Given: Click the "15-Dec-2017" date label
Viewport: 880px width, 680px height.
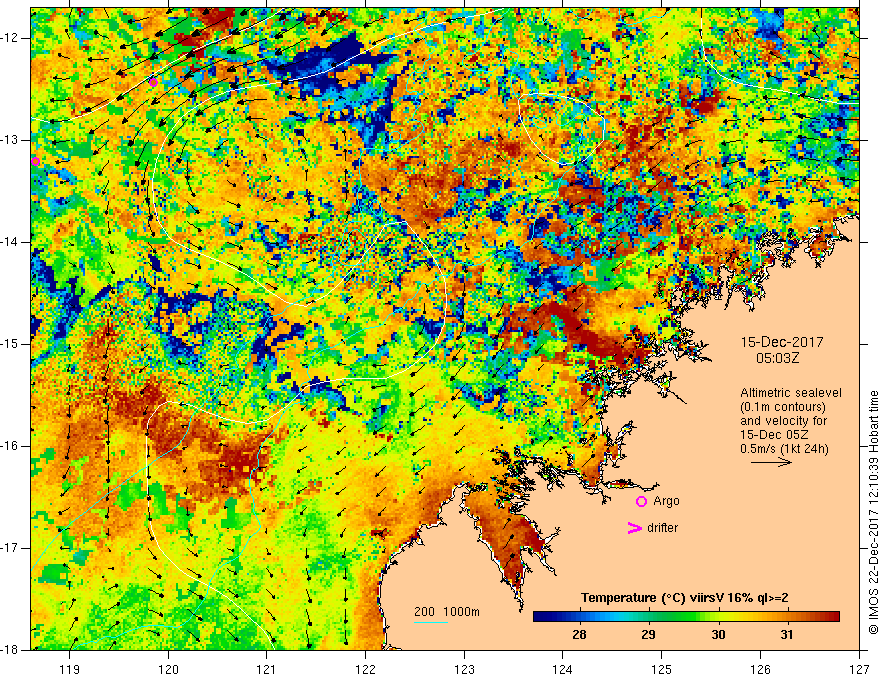Looking at the screenshot, I should tap(782, 342).
